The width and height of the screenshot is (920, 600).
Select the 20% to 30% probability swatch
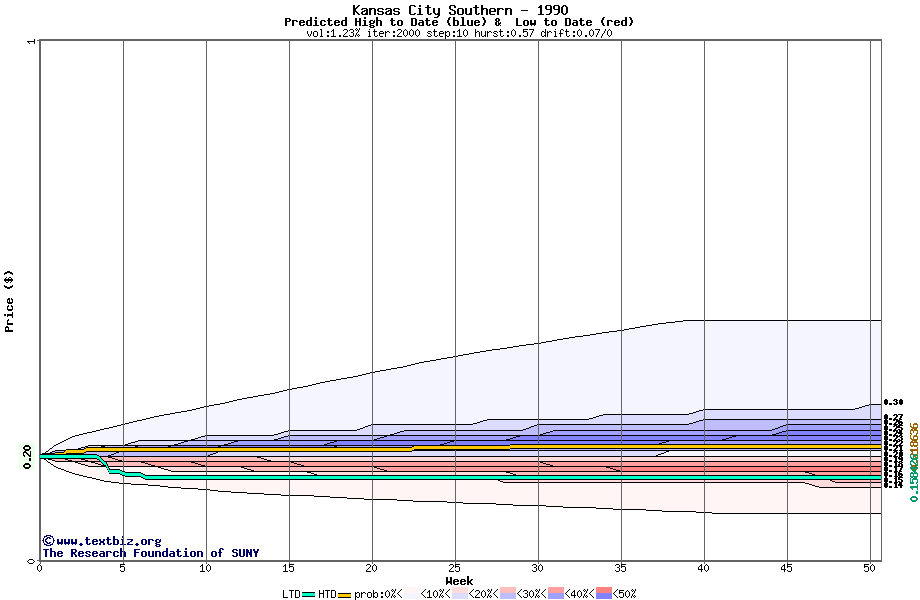coord(508,594)
